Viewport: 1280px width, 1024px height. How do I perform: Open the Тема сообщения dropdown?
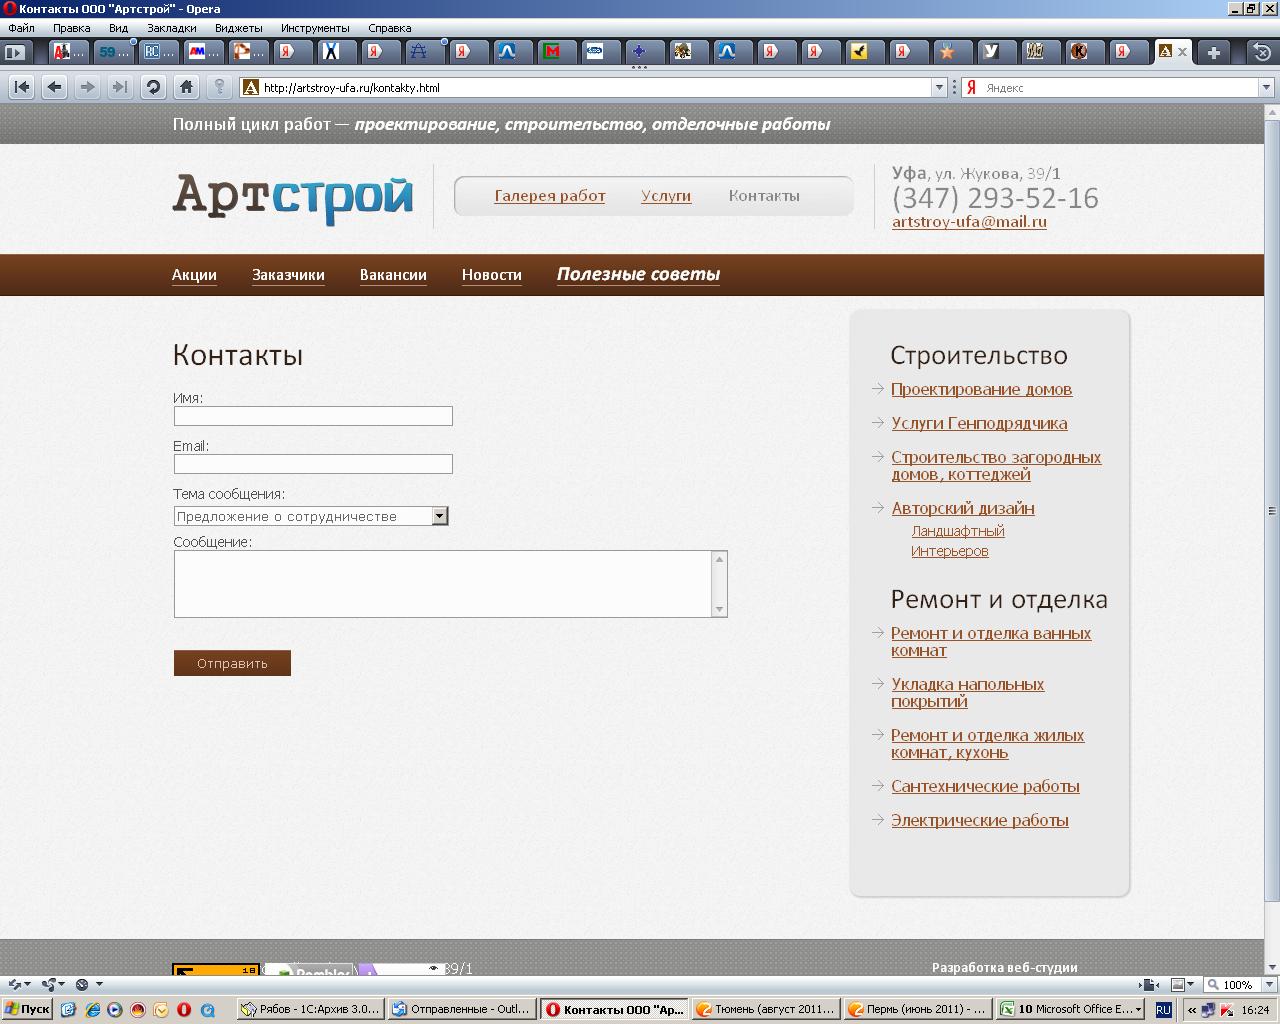(439, 516)
